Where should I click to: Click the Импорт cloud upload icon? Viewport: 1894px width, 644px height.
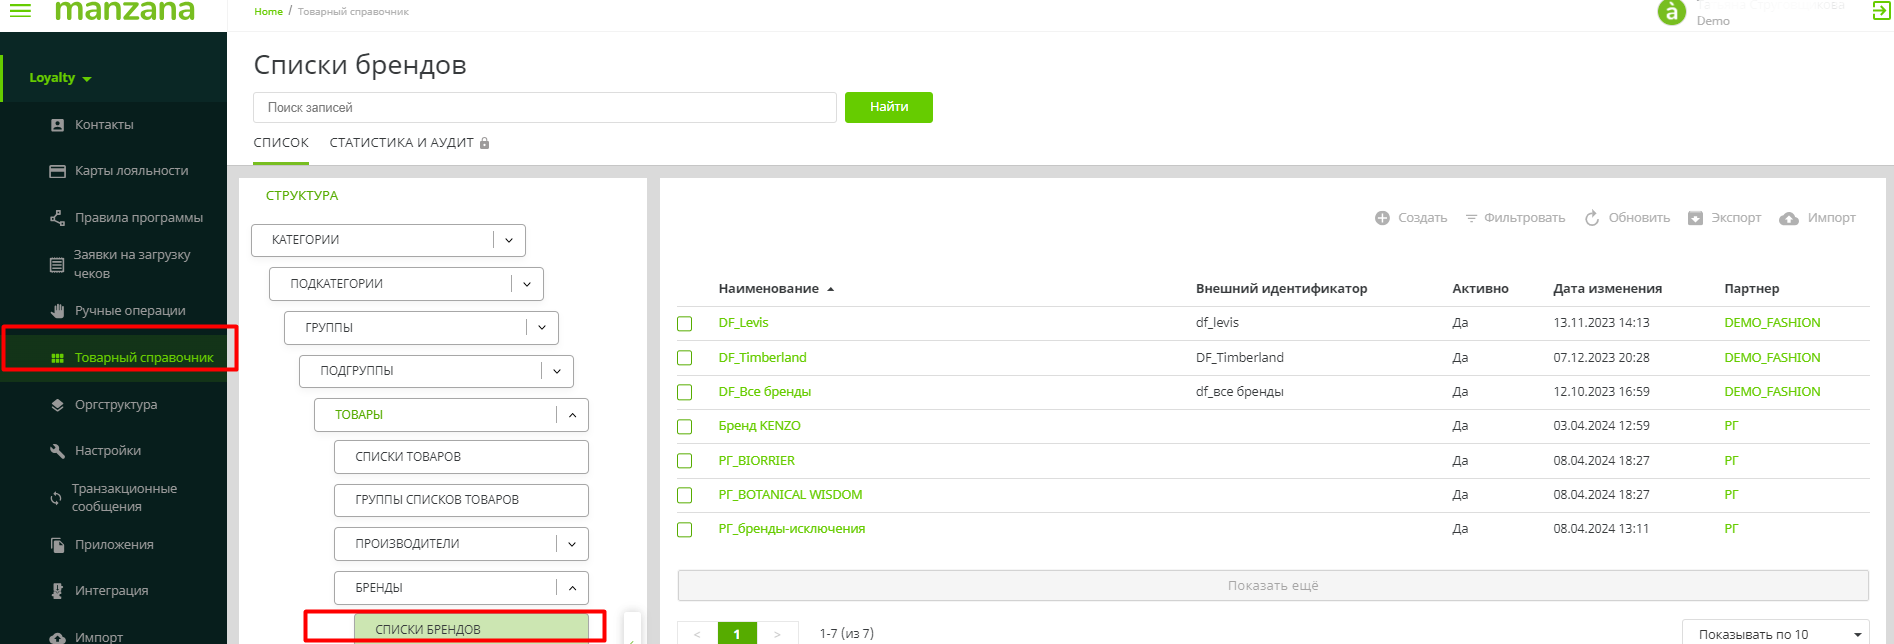[x=1789, y=219]
